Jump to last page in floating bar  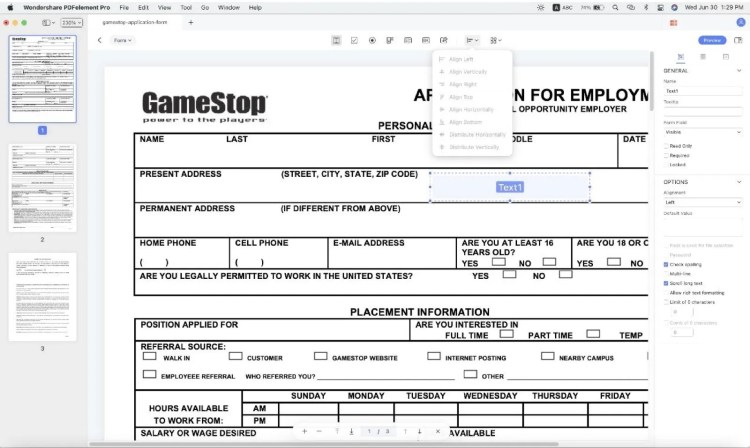pyautogui.click(x=351, y=431)
